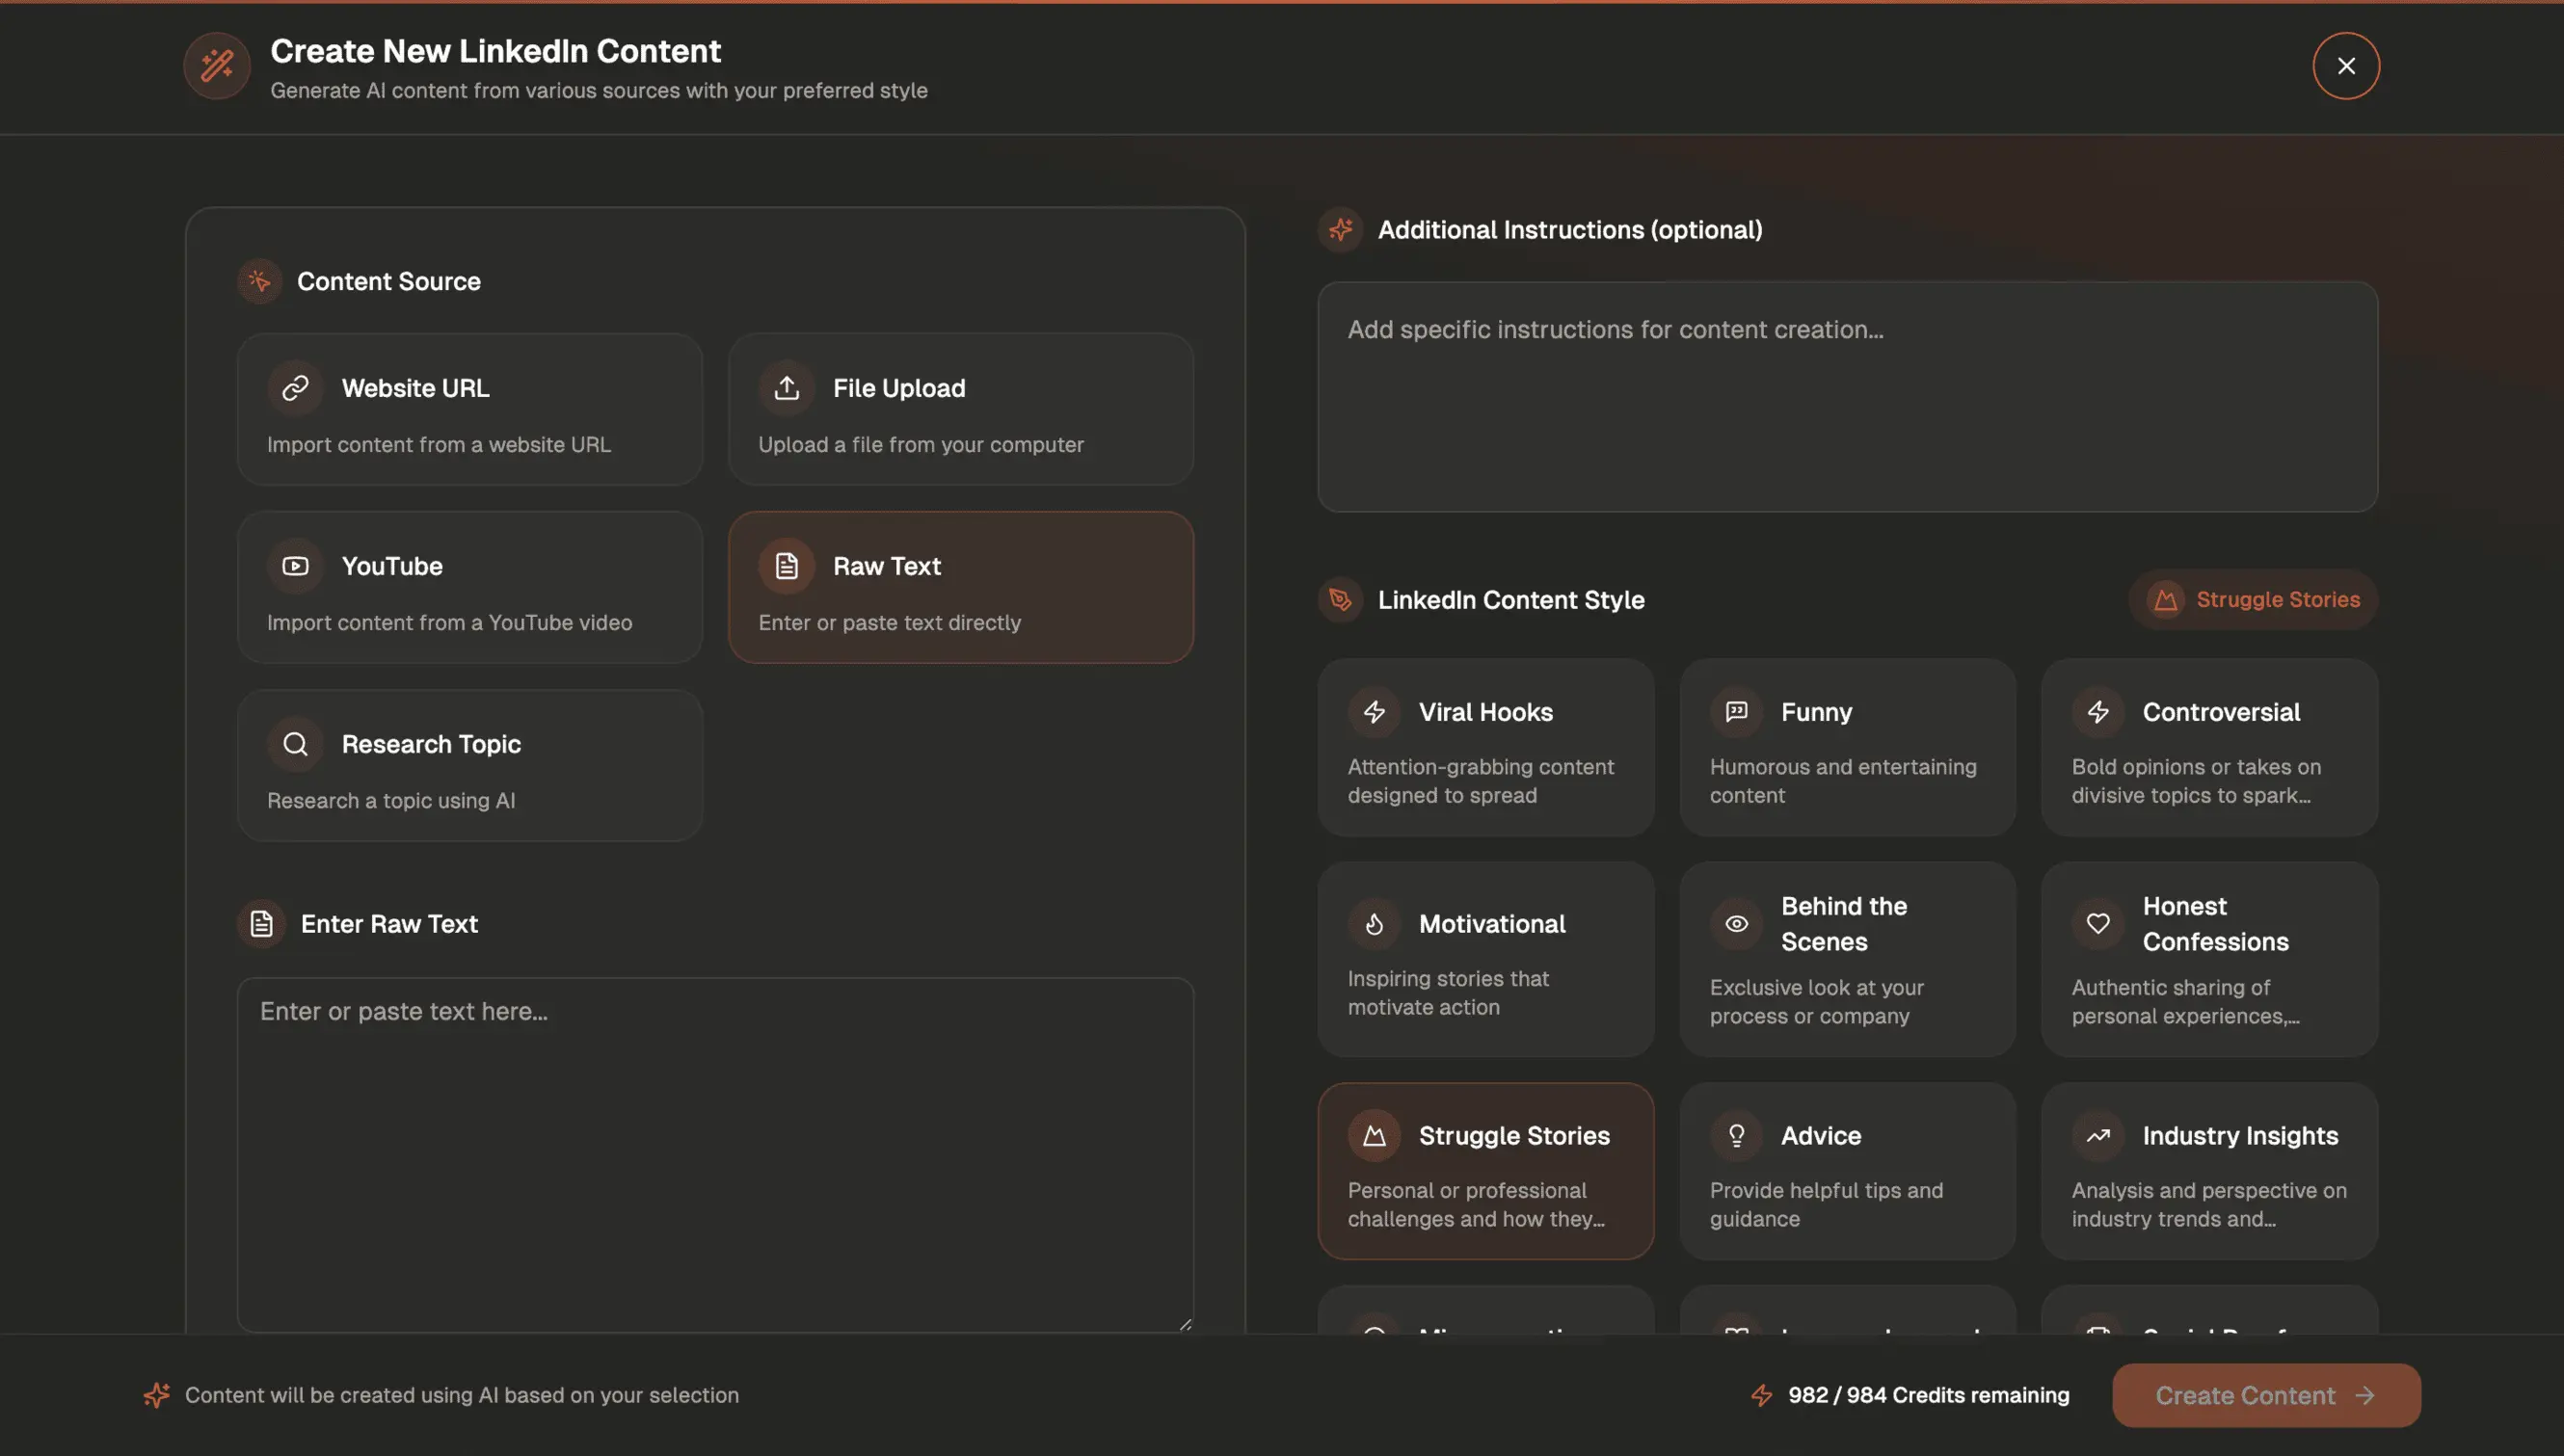This screenshot has width=2564, height=1456.
Task: Click the File Upload arrow icon
Action: (x=787, y=388)
